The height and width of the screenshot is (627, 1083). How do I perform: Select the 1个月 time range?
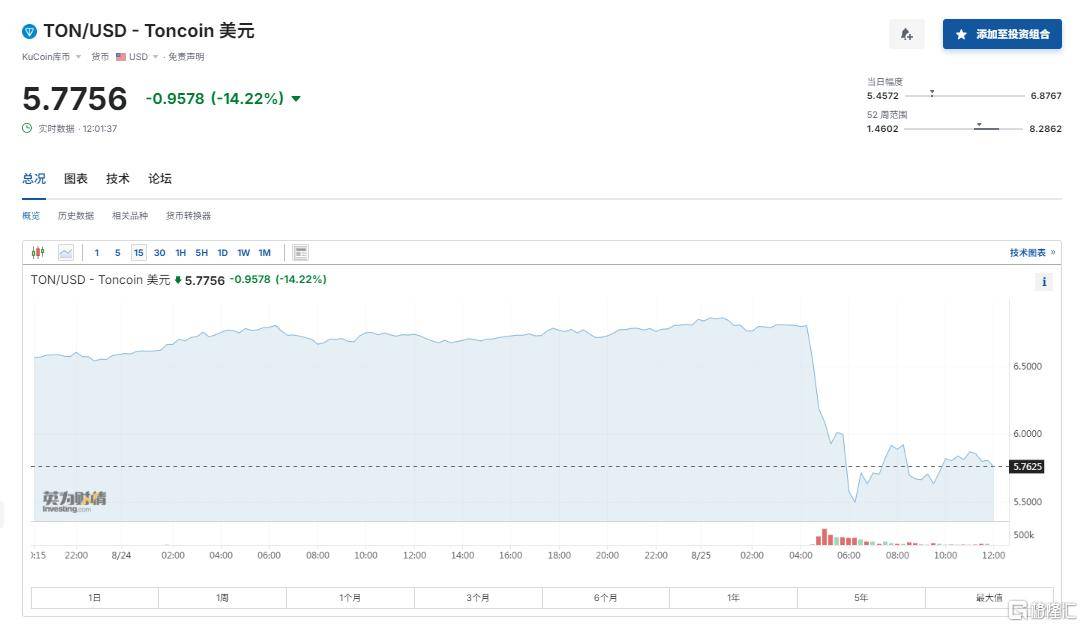350,598
